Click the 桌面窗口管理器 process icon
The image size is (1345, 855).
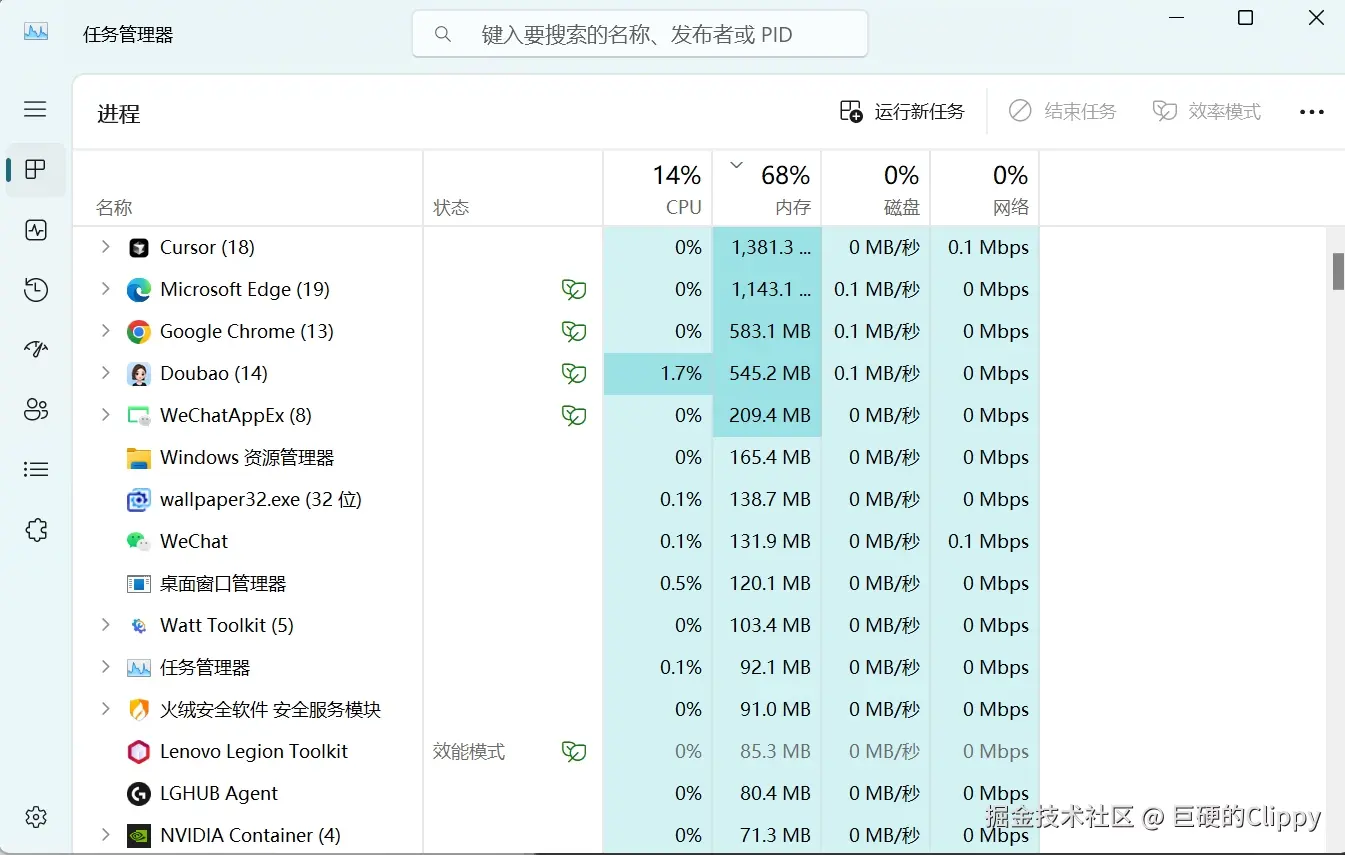139,584
